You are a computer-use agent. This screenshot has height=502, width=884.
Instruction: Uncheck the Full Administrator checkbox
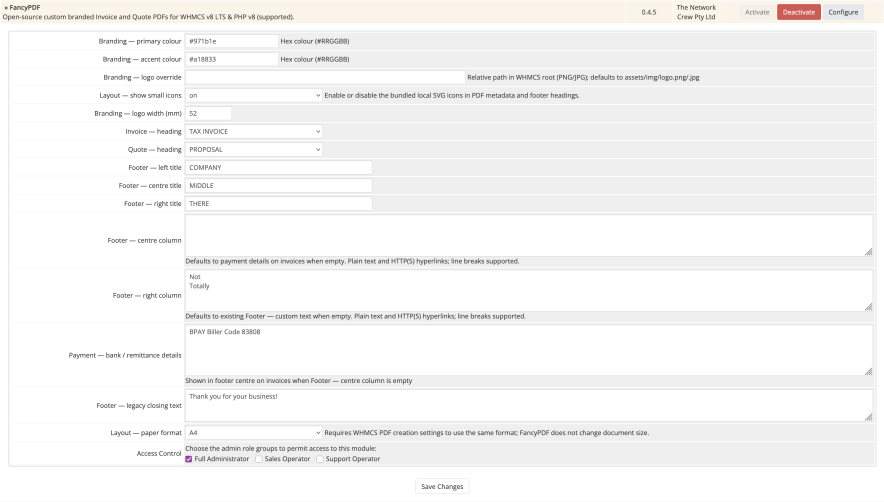coord(189,459)
